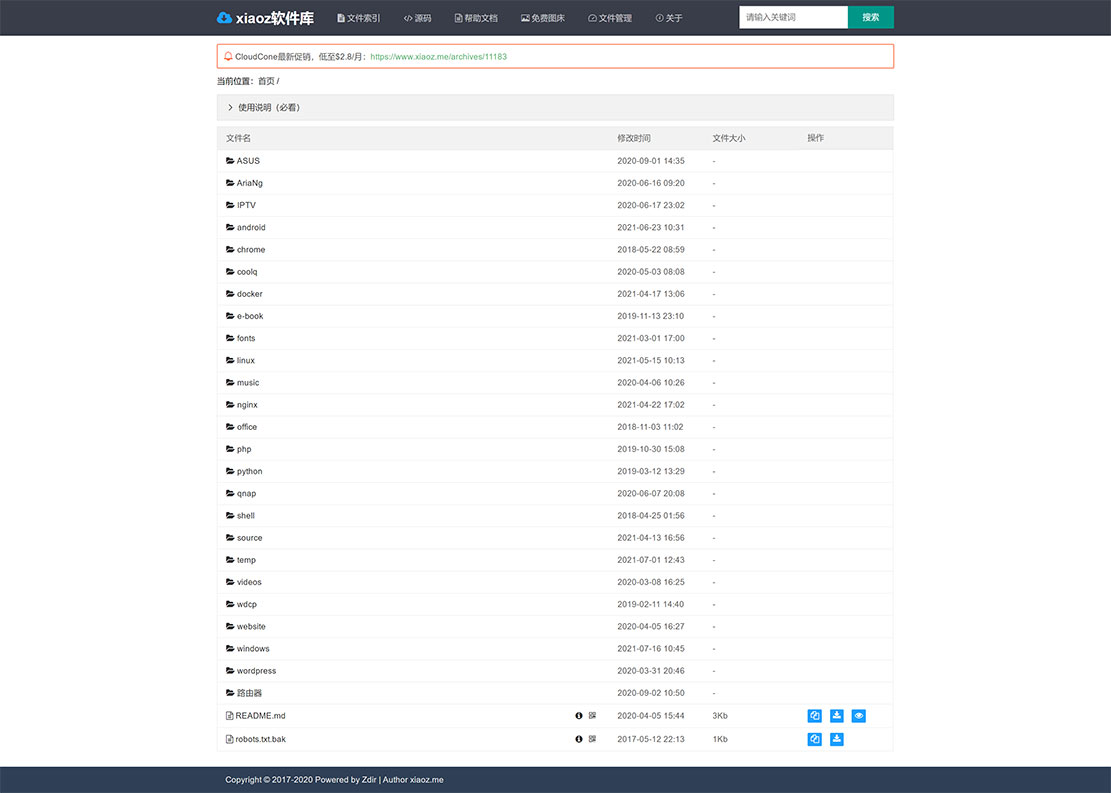The width and height of the screenshot is (1111, 793).
Task: Open the CloudCone promo archive link
Action: (438, 57)
